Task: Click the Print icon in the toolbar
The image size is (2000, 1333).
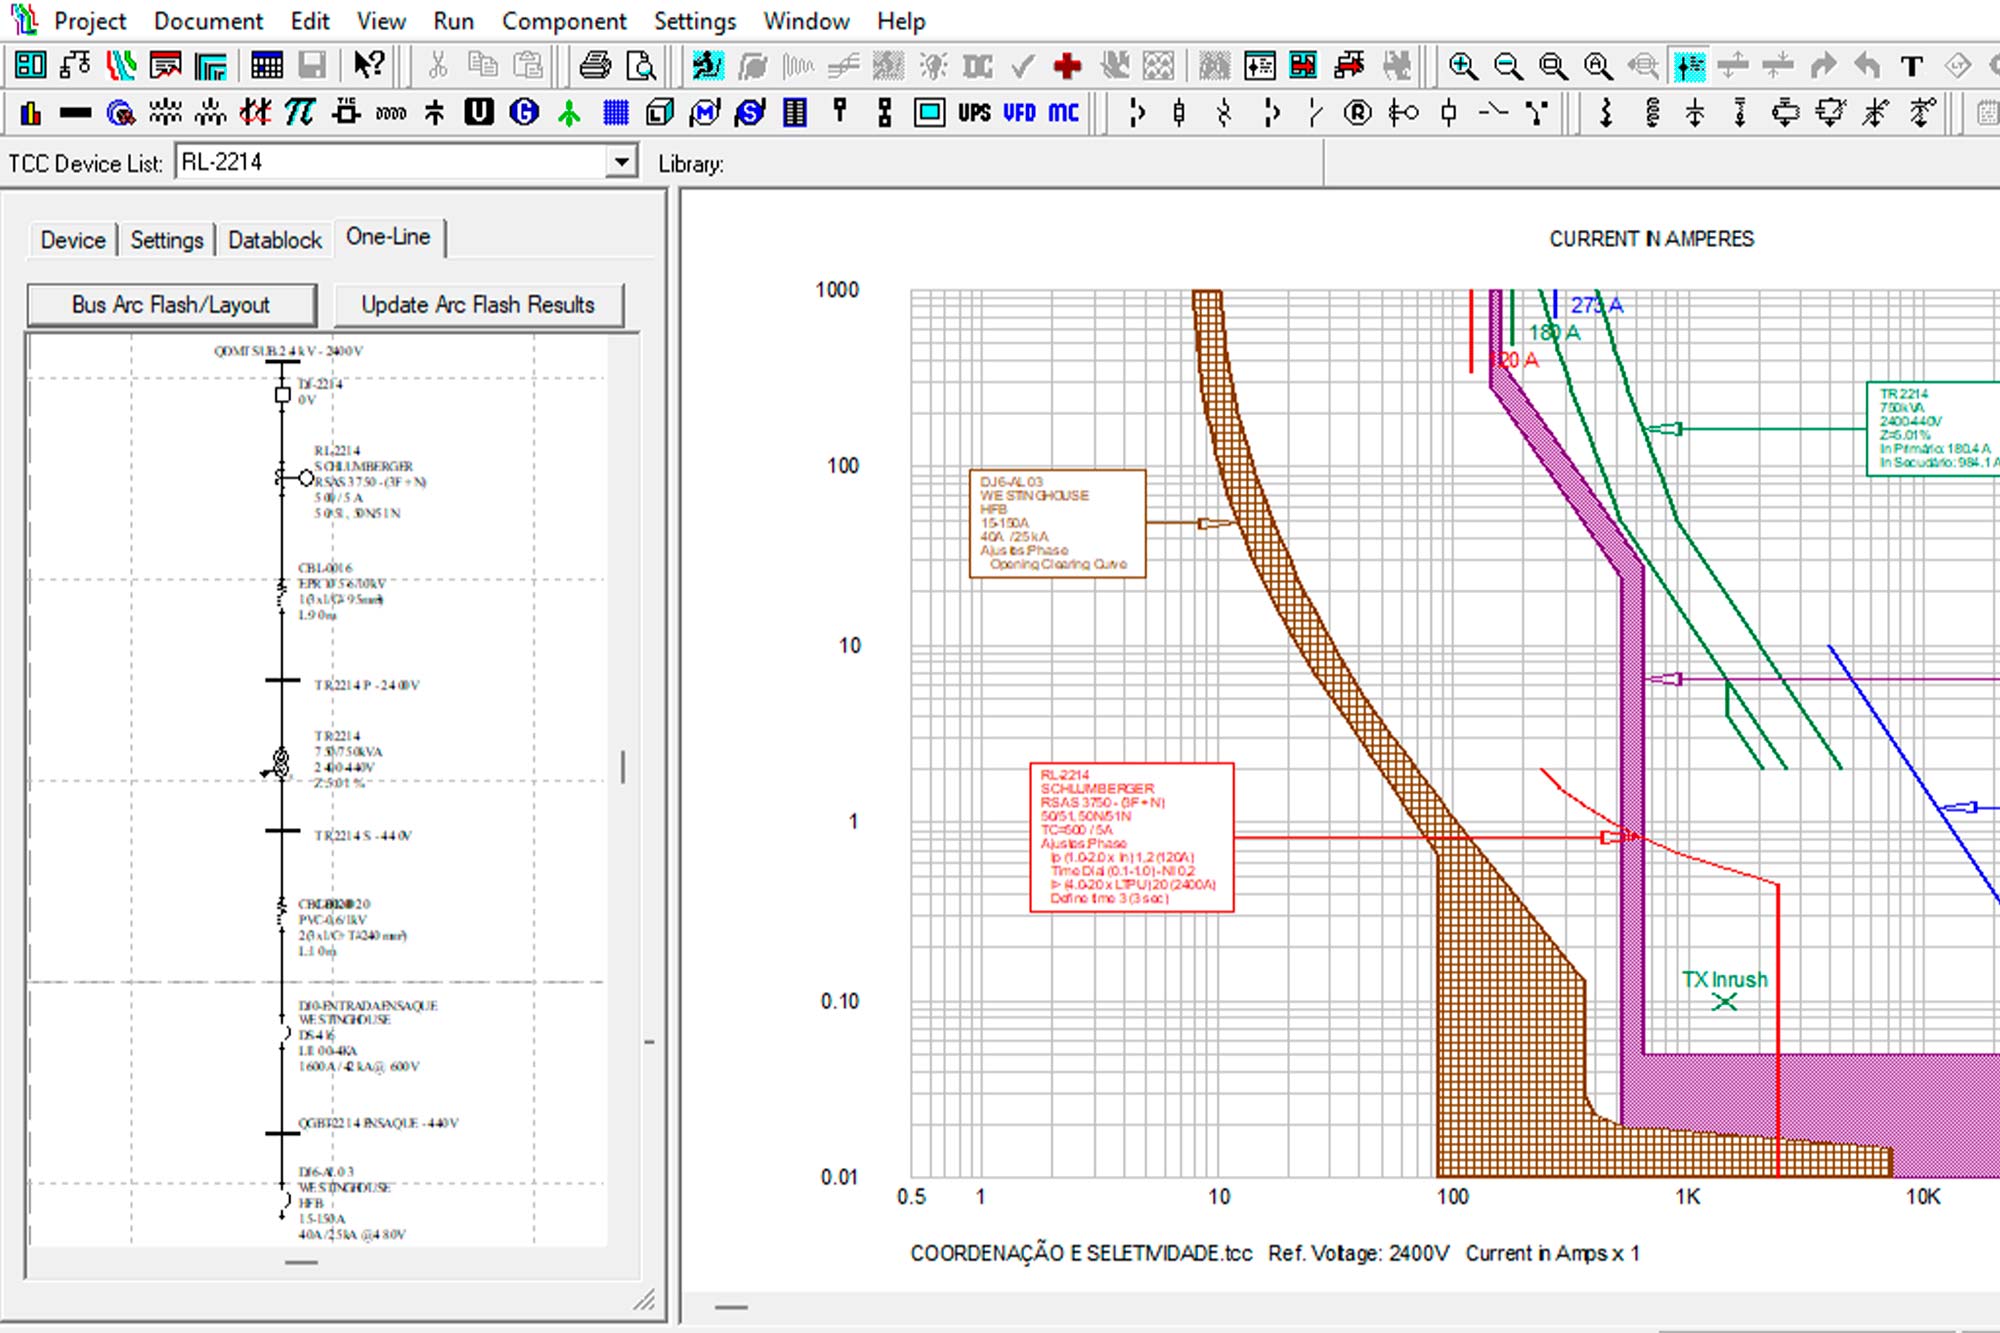Action: 595,66
